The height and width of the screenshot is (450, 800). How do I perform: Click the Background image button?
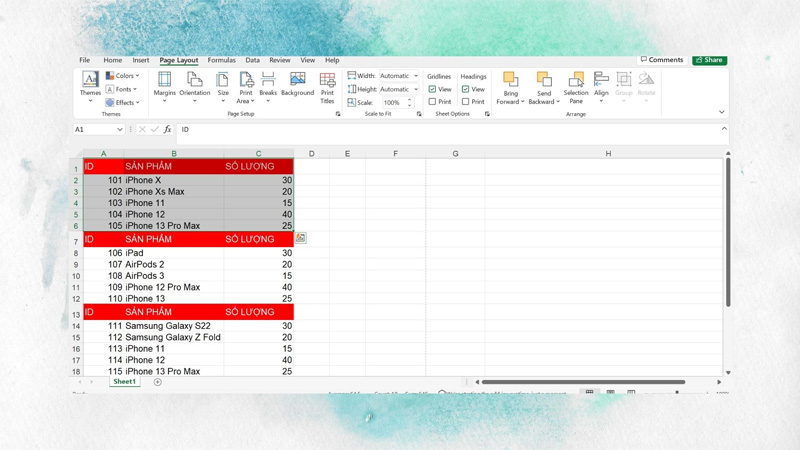coord(297,84)
